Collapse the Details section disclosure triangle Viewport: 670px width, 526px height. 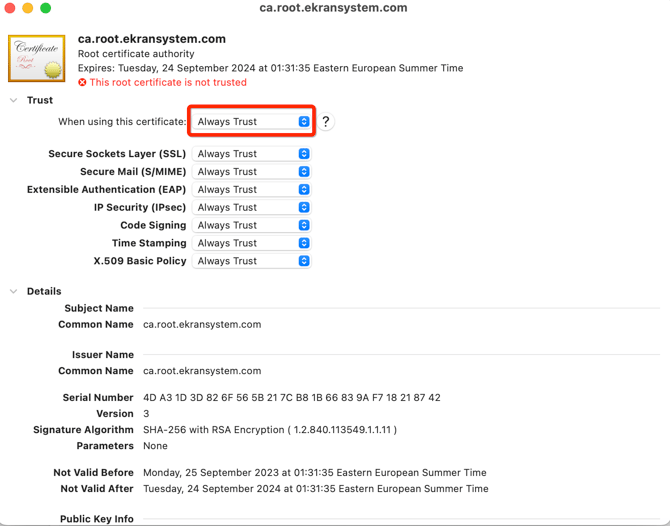[14, 291]
